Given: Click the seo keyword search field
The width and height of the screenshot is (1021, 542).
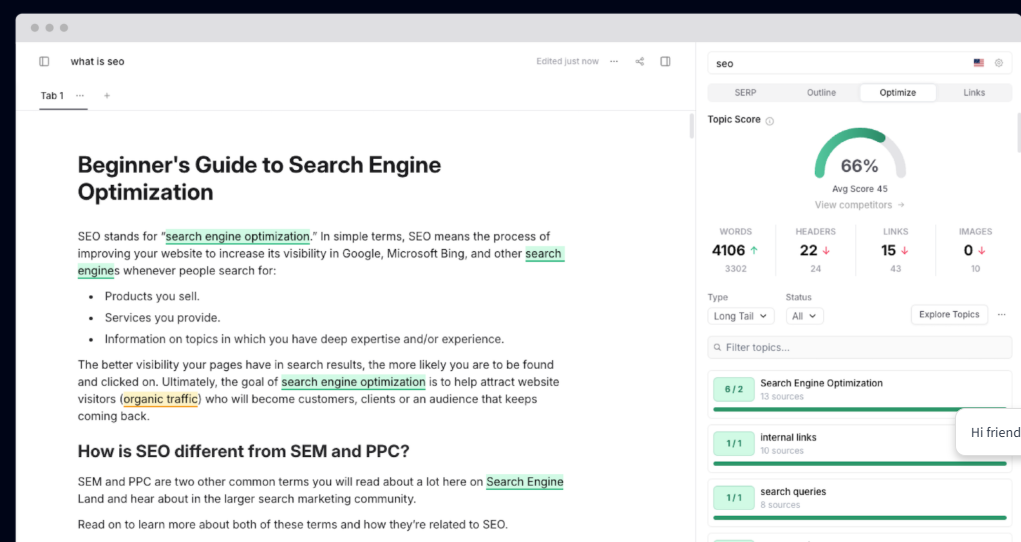Looking at the screenshot, I should [x=860, y=63].
